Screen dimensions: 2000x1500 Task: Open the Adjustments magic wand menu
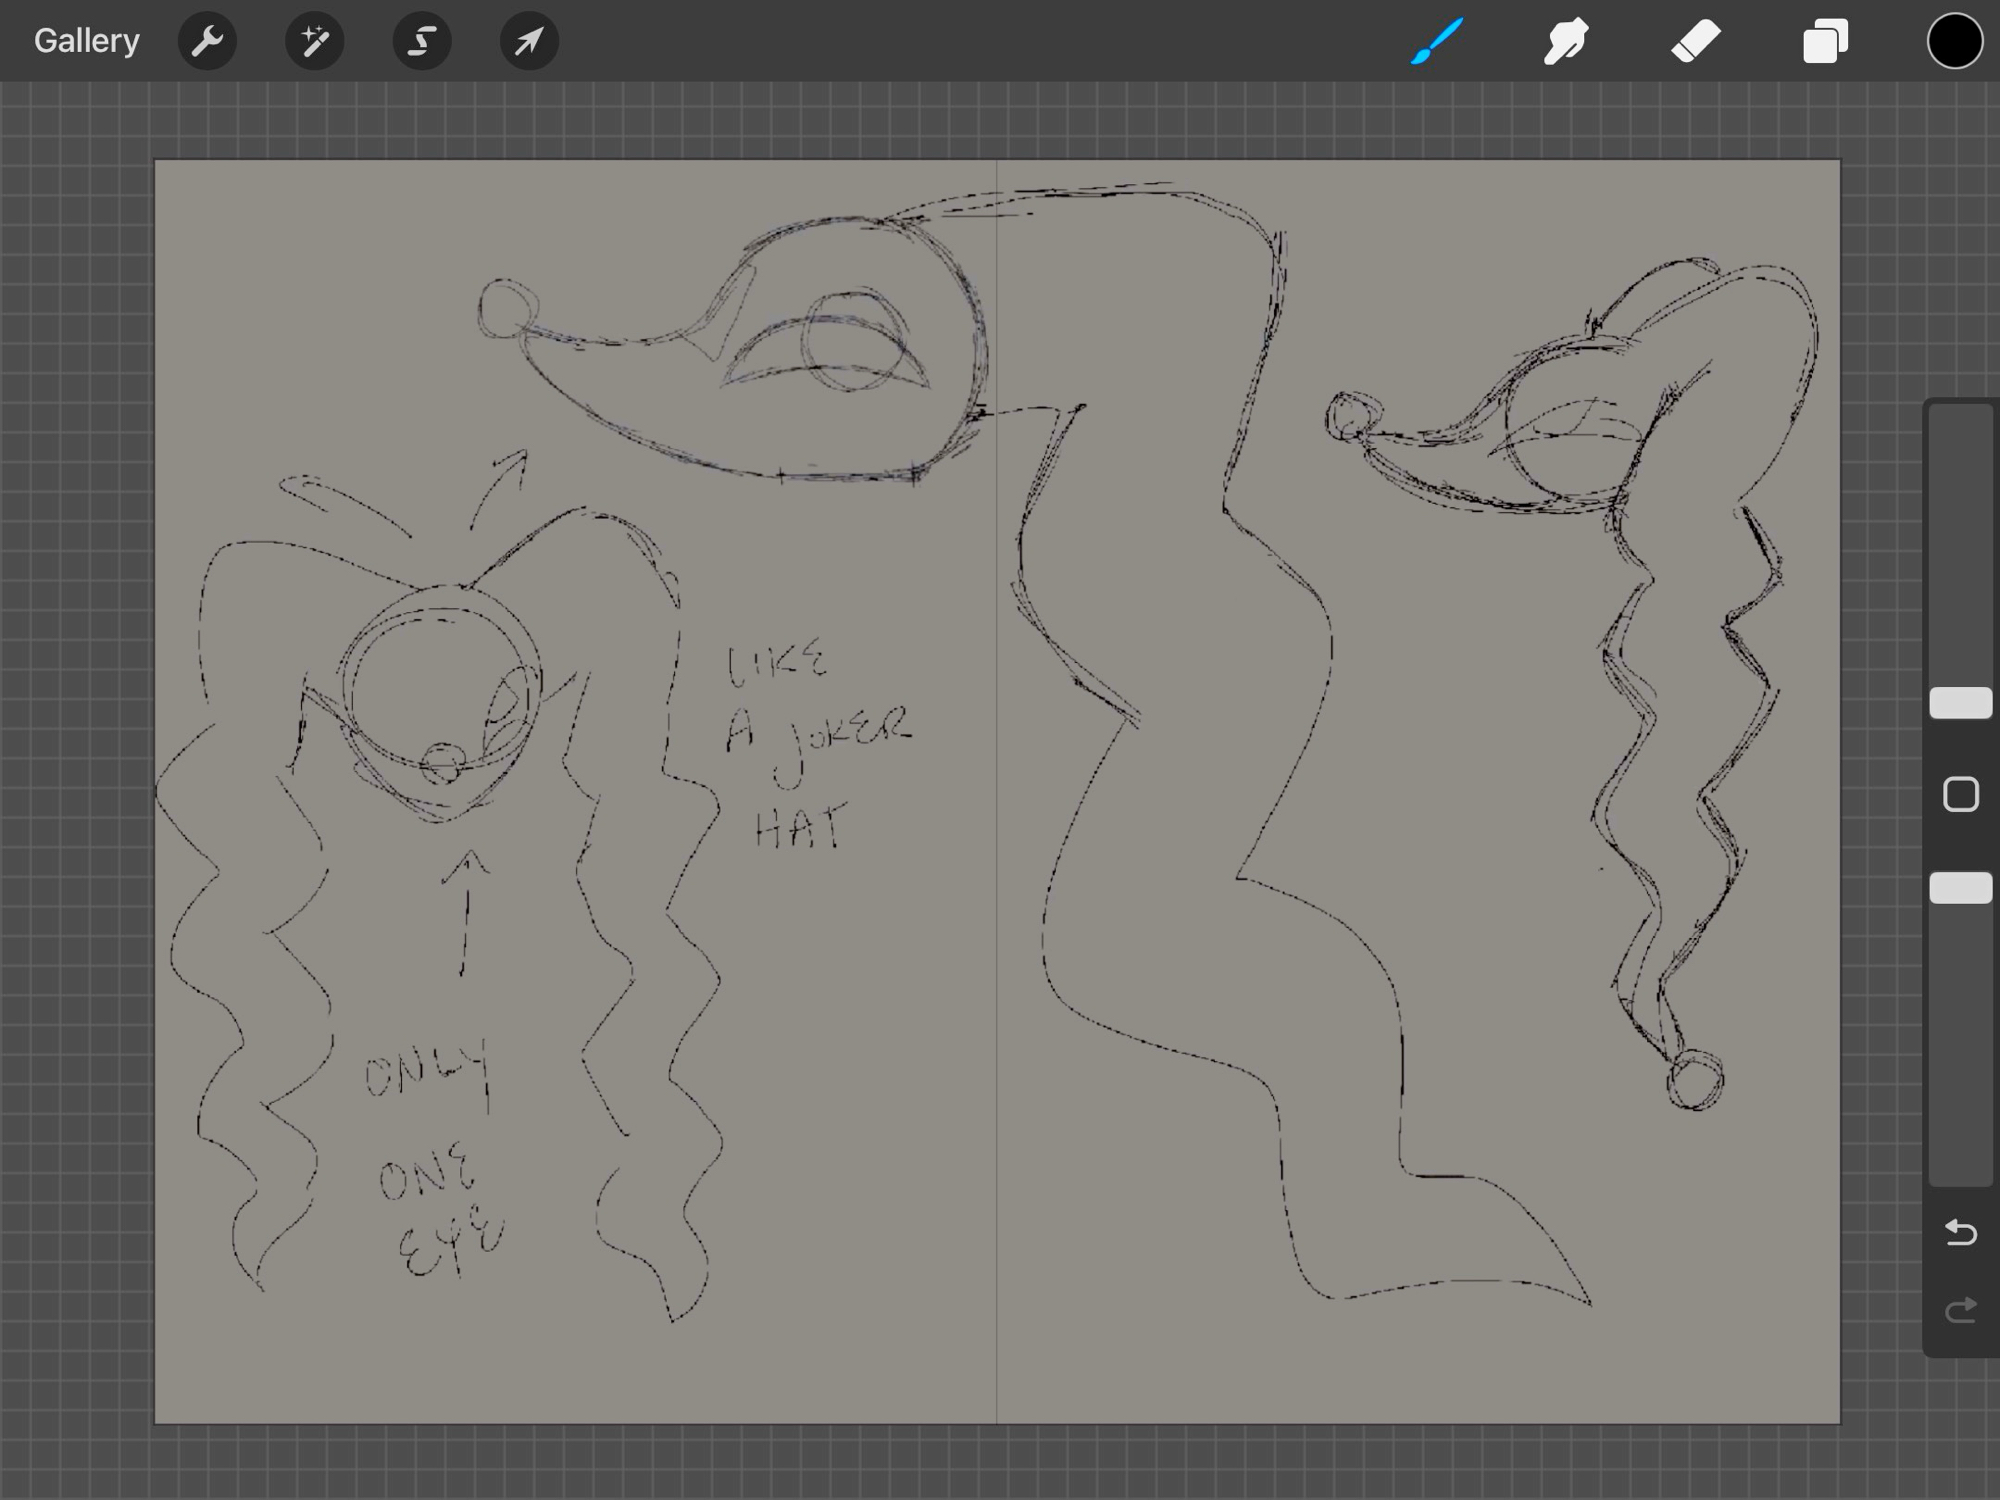[315, 41]
